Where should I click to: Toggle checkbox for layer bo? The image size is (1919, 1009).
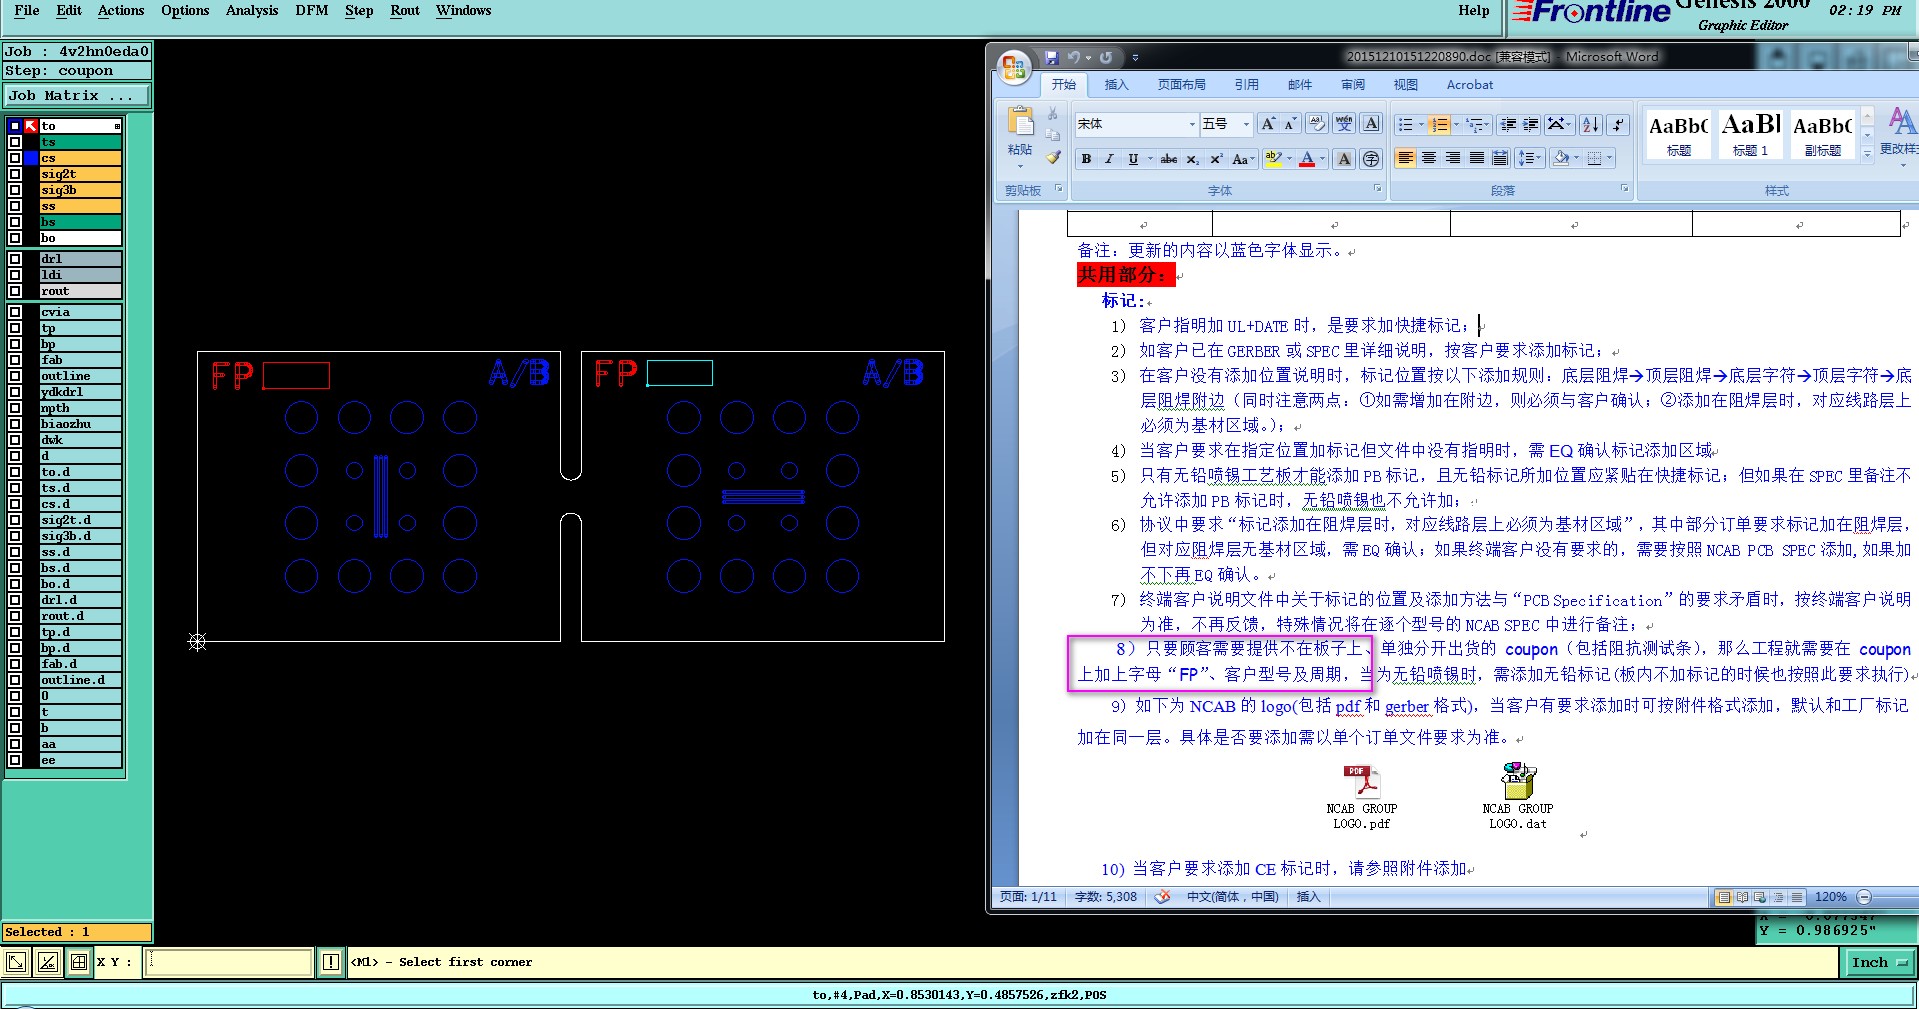[15, 238]
